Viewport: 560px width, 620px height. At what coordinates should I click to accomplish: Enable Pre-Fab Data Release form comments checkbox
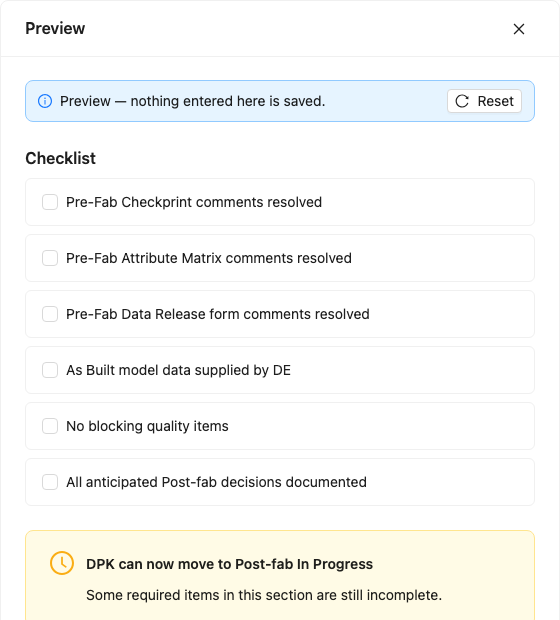tap(50, 314)
